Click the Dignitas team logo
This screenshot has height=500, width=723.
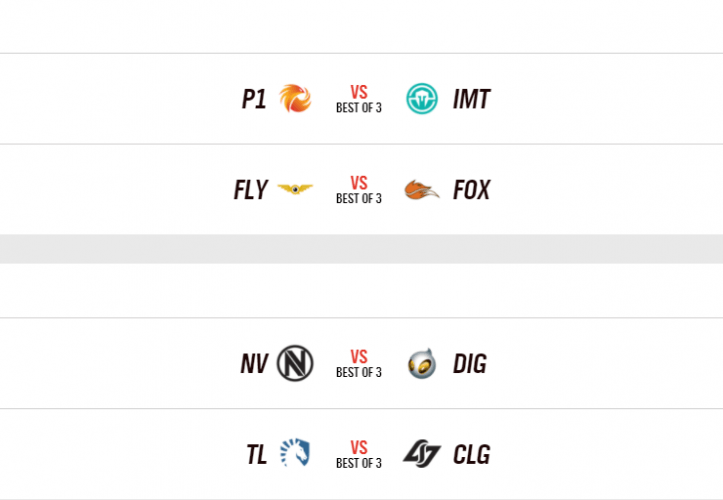pos(422,364)
